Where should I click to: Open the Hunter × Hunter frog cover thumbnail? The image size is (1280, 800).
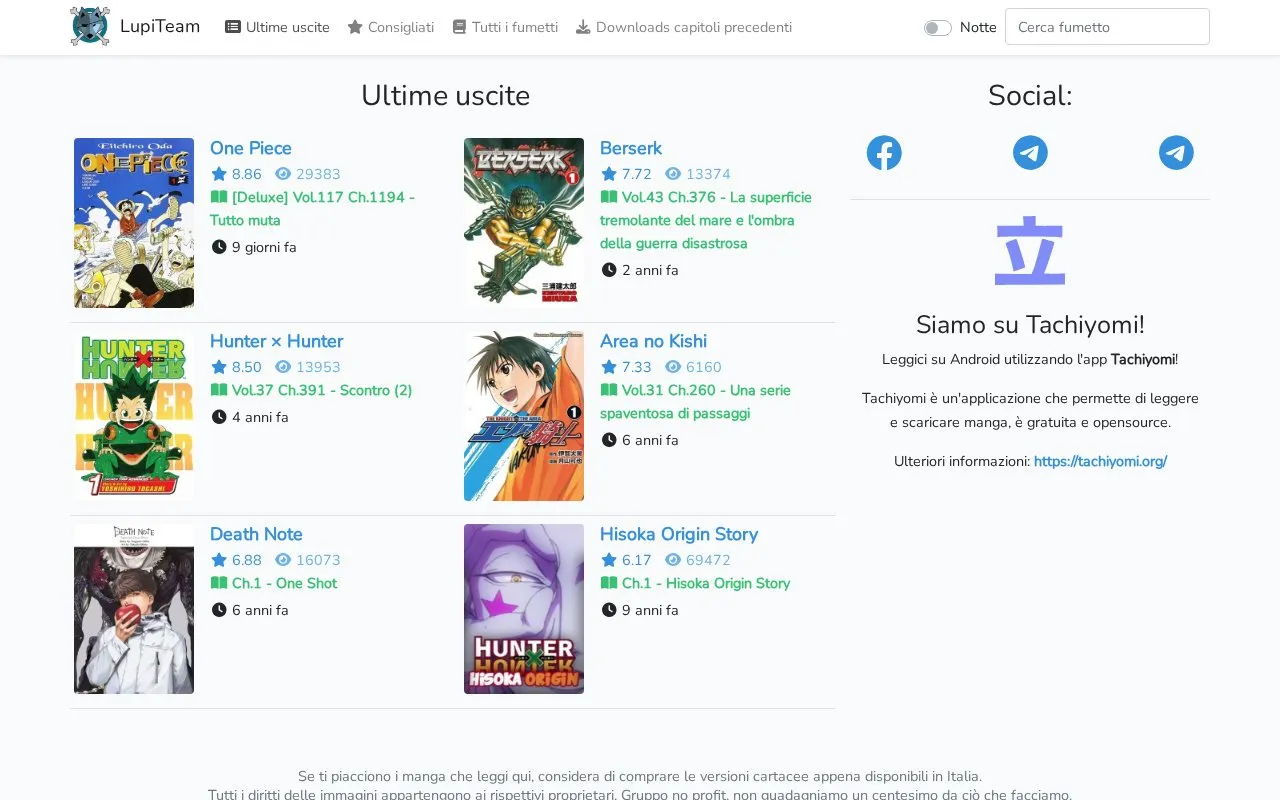[x=134, y=416]
